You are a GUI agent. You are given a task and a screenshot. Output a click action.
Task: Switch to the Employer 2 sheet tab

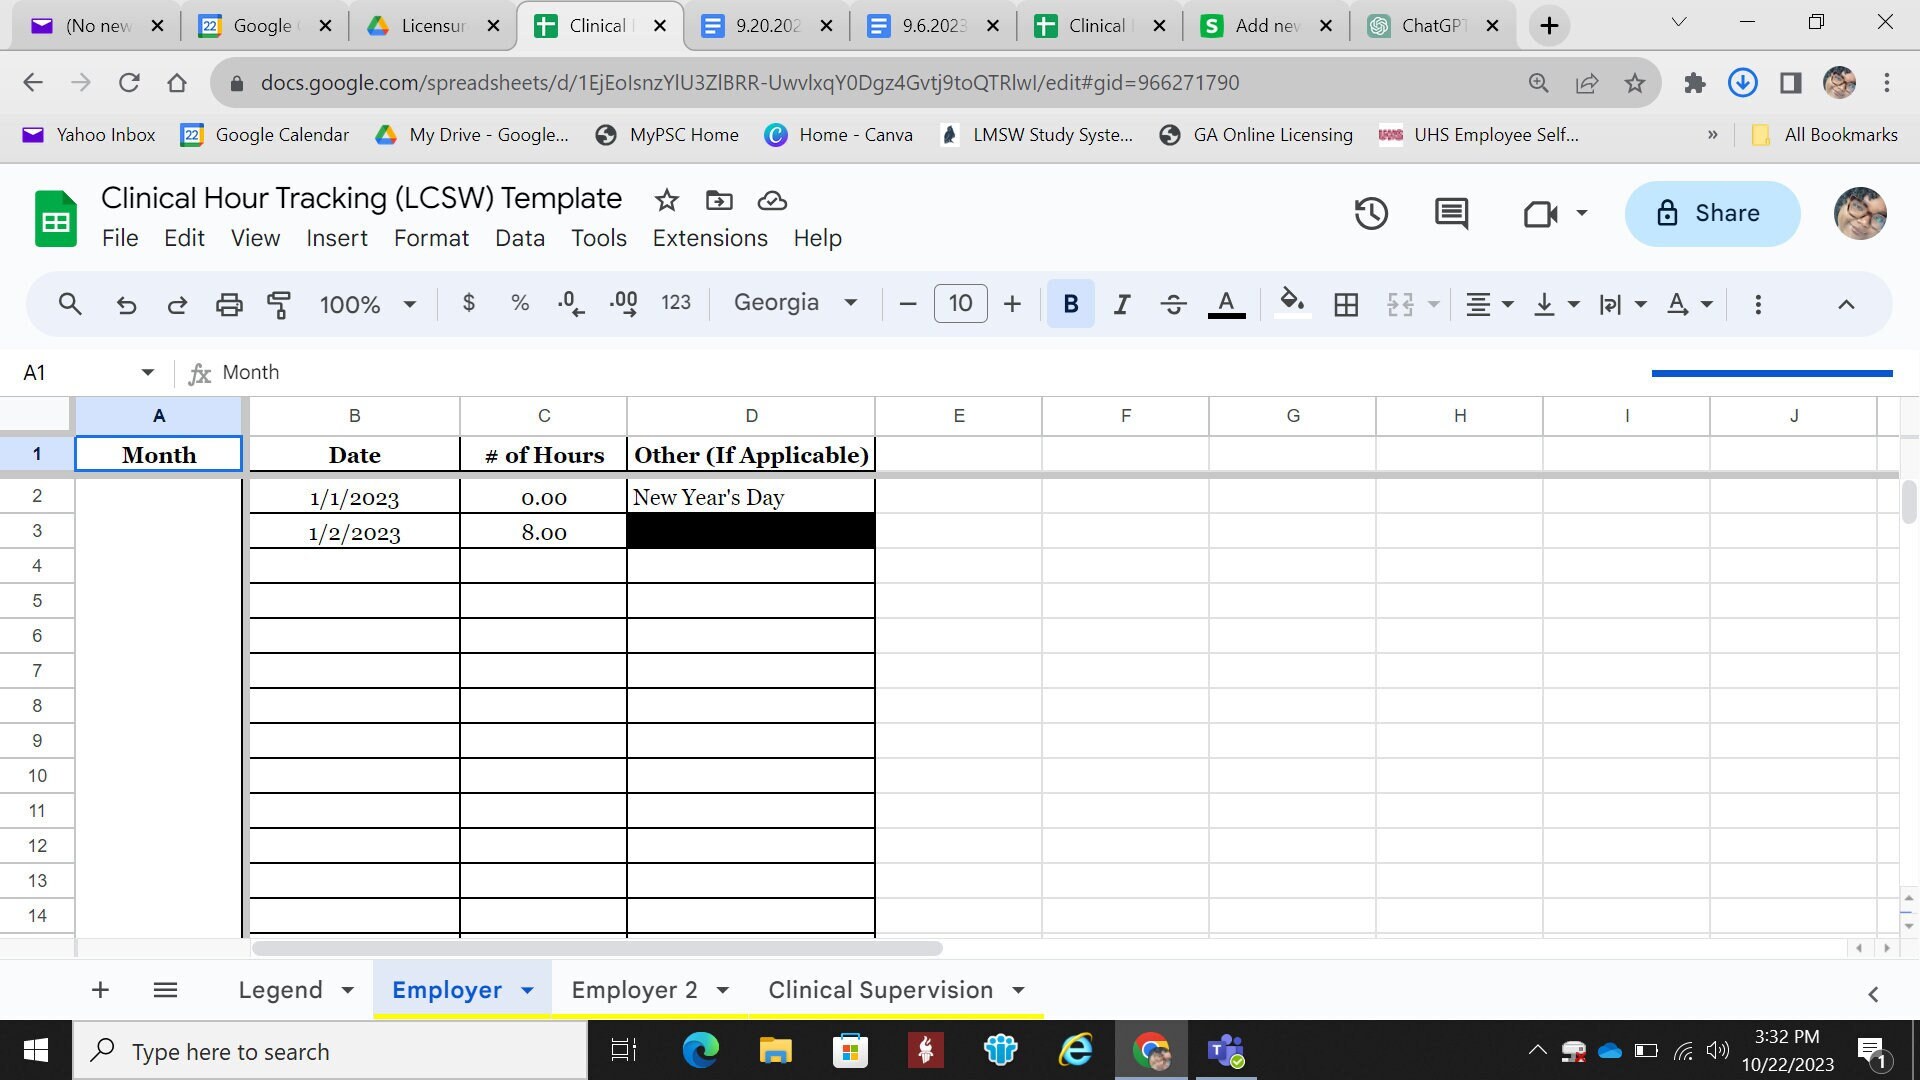click(x=636, y=989)
